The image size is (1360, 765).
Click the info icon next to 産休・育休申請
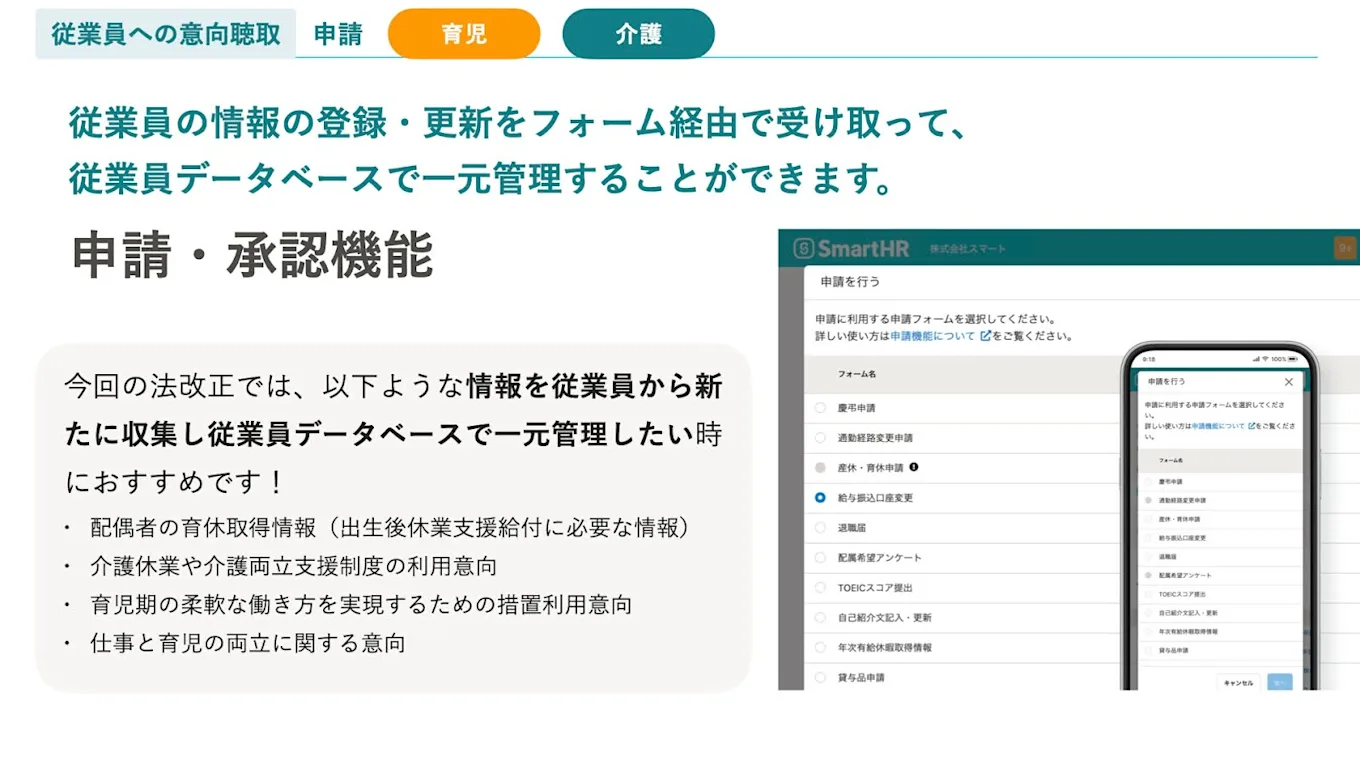(914, 467)
